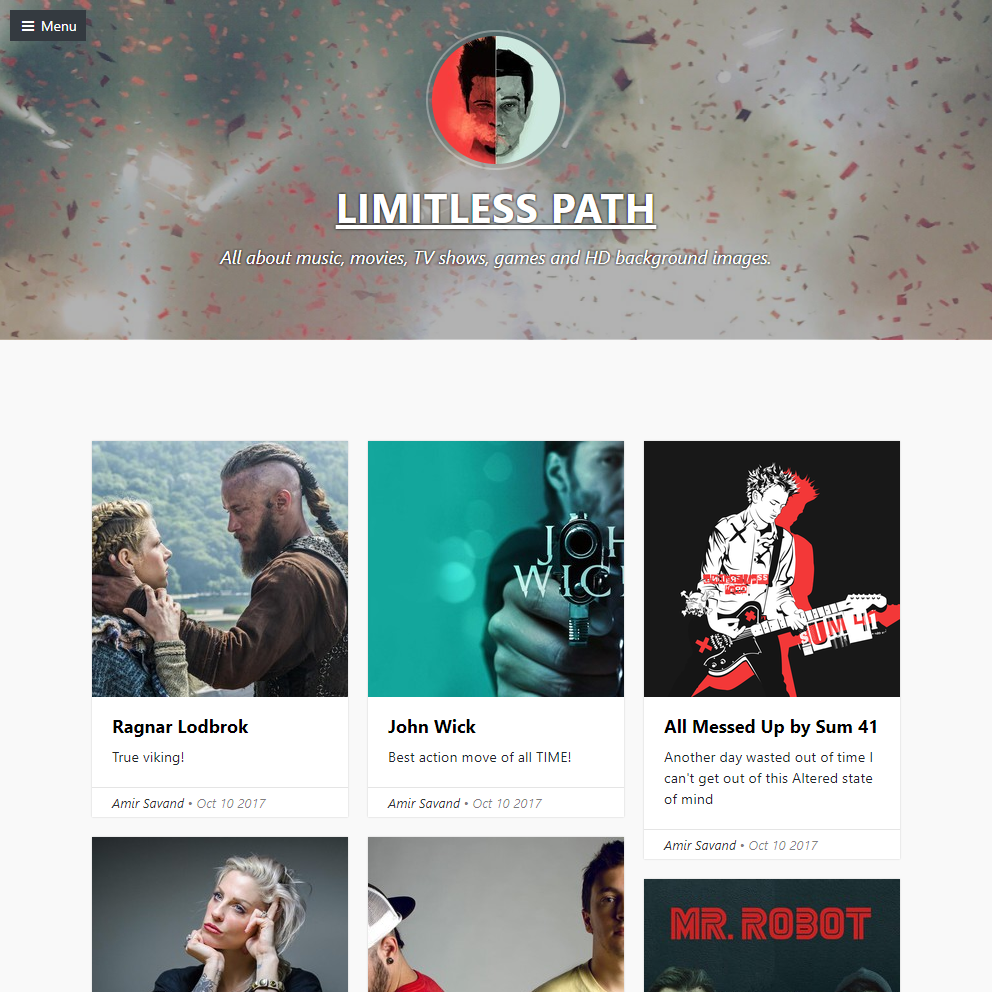This screenshot has height=992, width=992.
Task: Click the 'True viking!' description text
Action: [148, 757]
